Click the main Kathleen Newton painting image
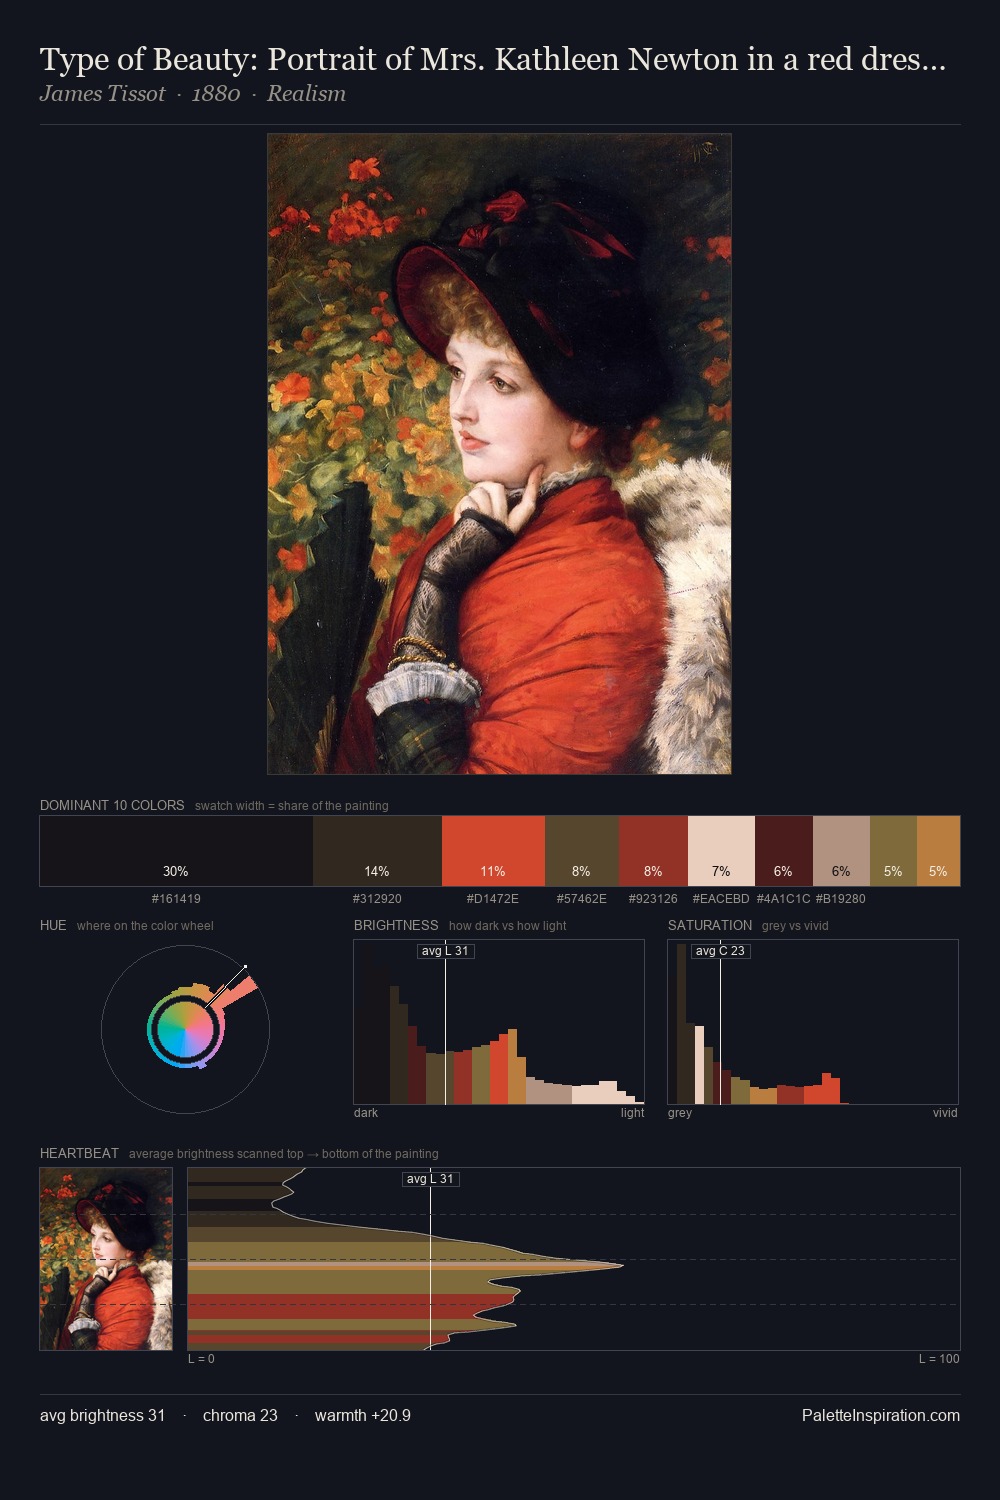Screen dimensions: 1000x1500 499,454
